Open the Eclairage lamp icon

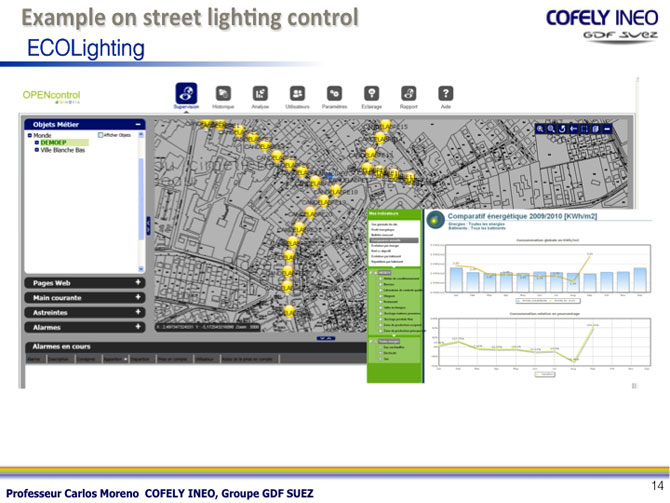pos(371,93)
